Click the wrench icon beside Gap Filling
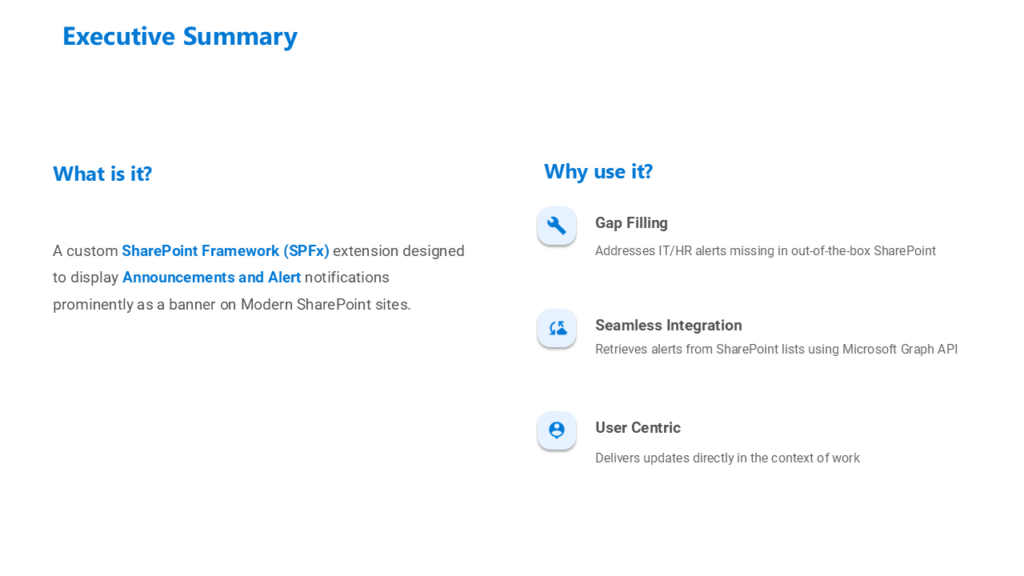 click(557, 226)
